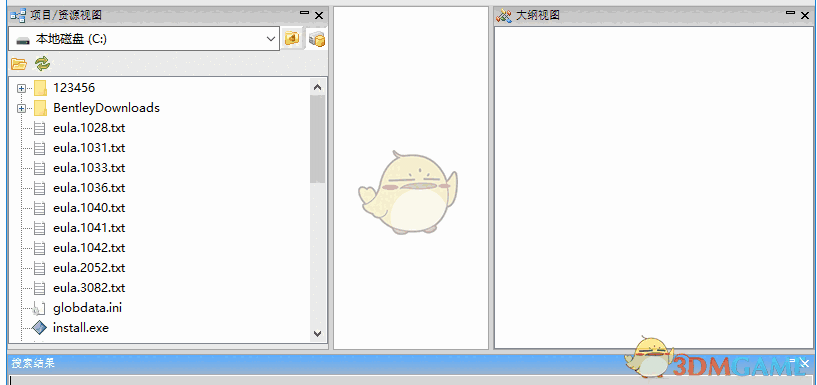
Task: Select file eula.2052.txt
Action: (x=89, y=268)
